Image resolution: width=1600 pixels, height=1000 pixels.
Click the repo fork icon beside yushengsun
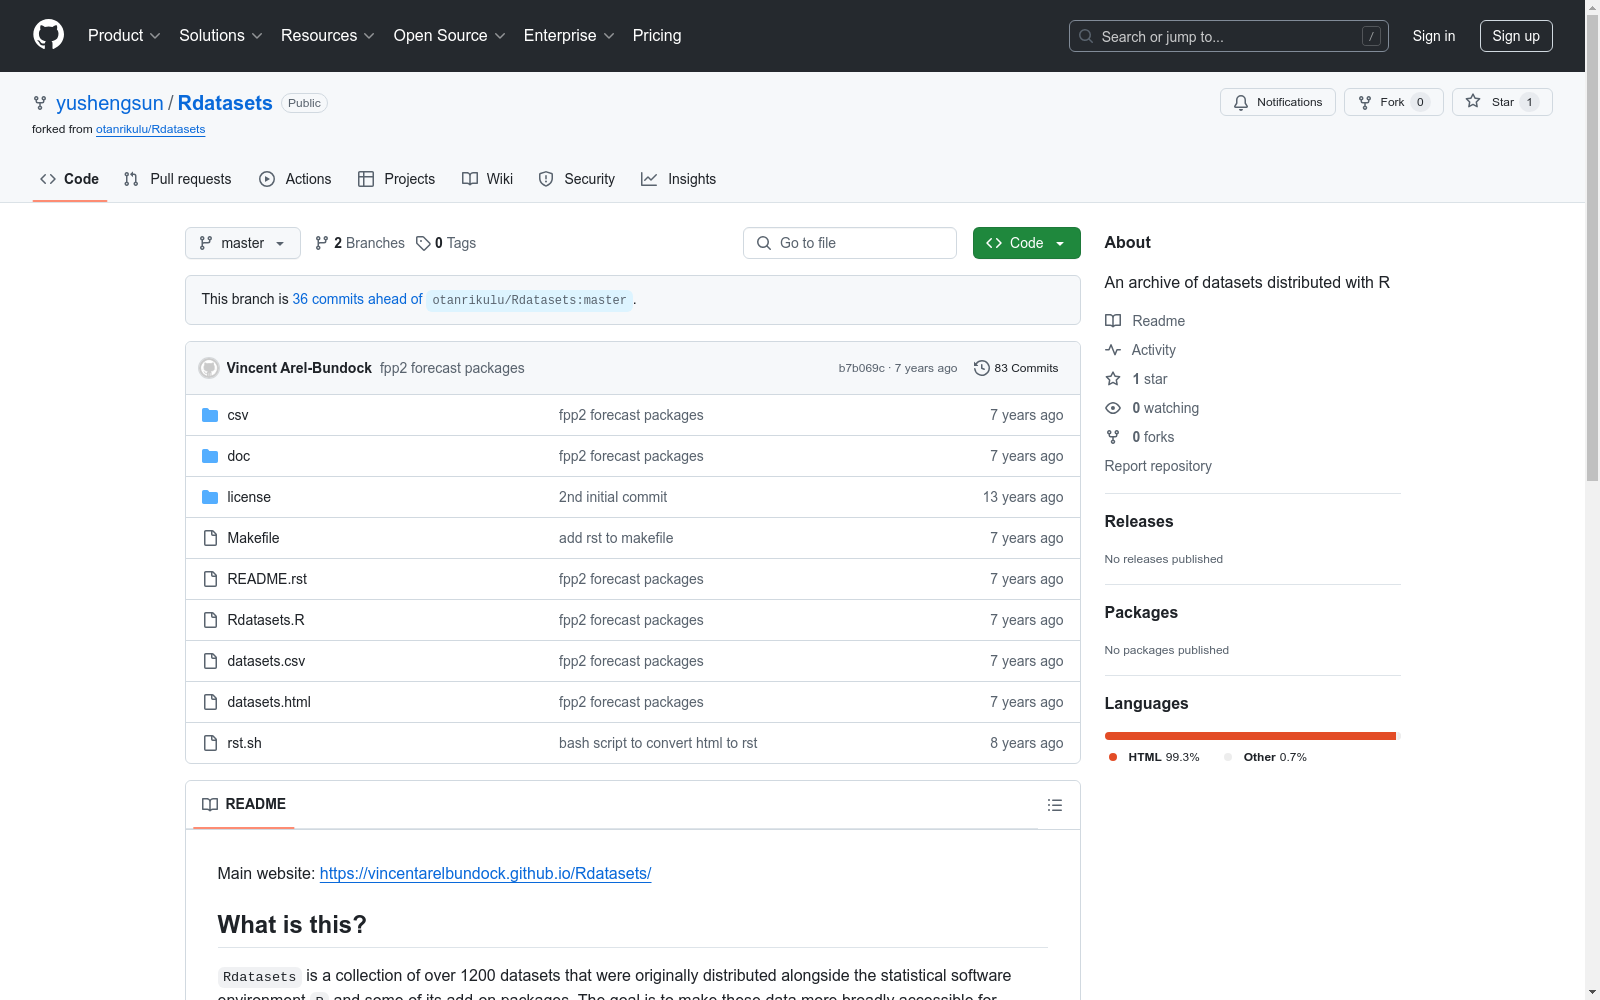[x=40, y=103]
